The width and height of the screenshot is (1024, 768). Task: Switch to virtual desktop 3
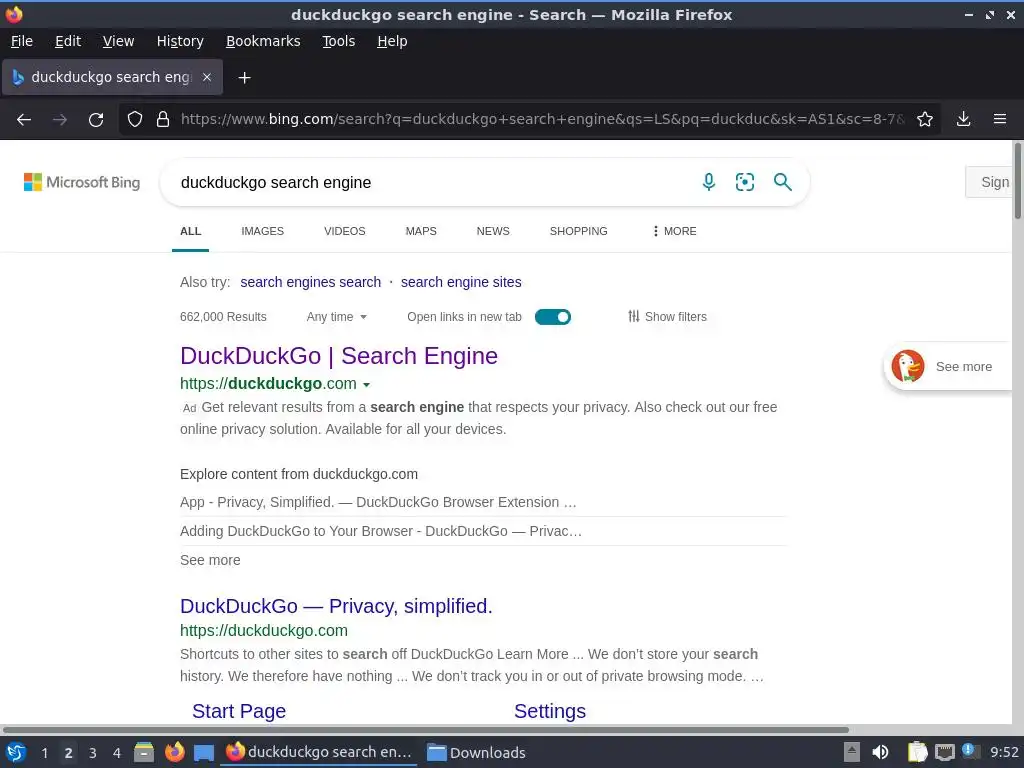pos(93,753)
